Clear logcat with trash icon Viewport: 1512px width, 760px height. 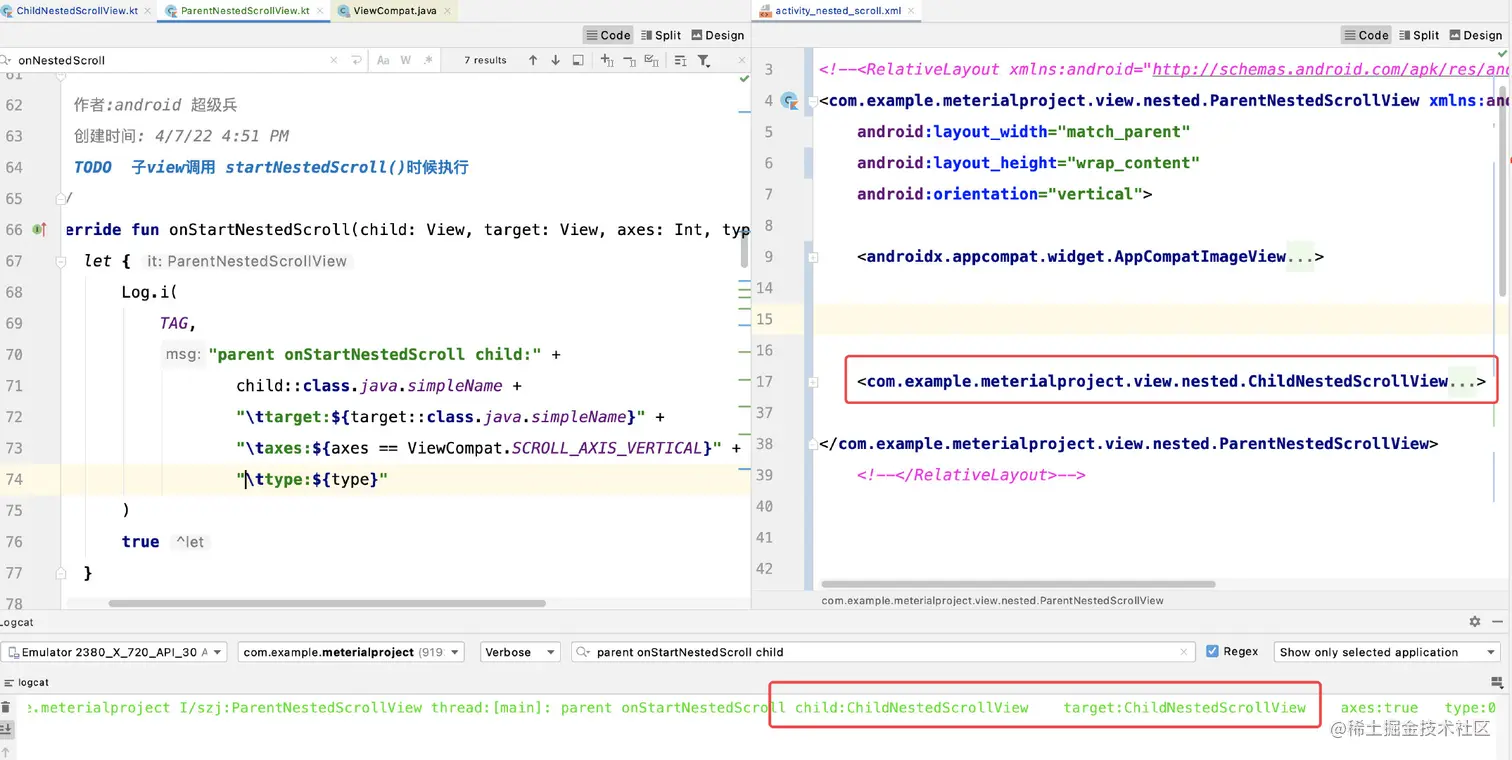[5, 706]
